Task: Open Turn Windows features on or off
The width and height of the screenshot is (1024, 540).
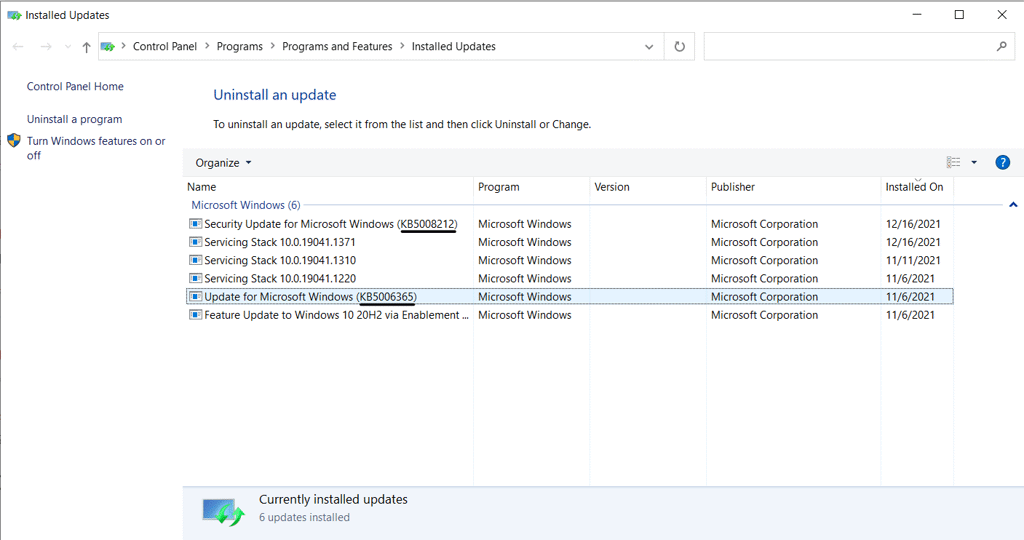Action: click(96, 148)
